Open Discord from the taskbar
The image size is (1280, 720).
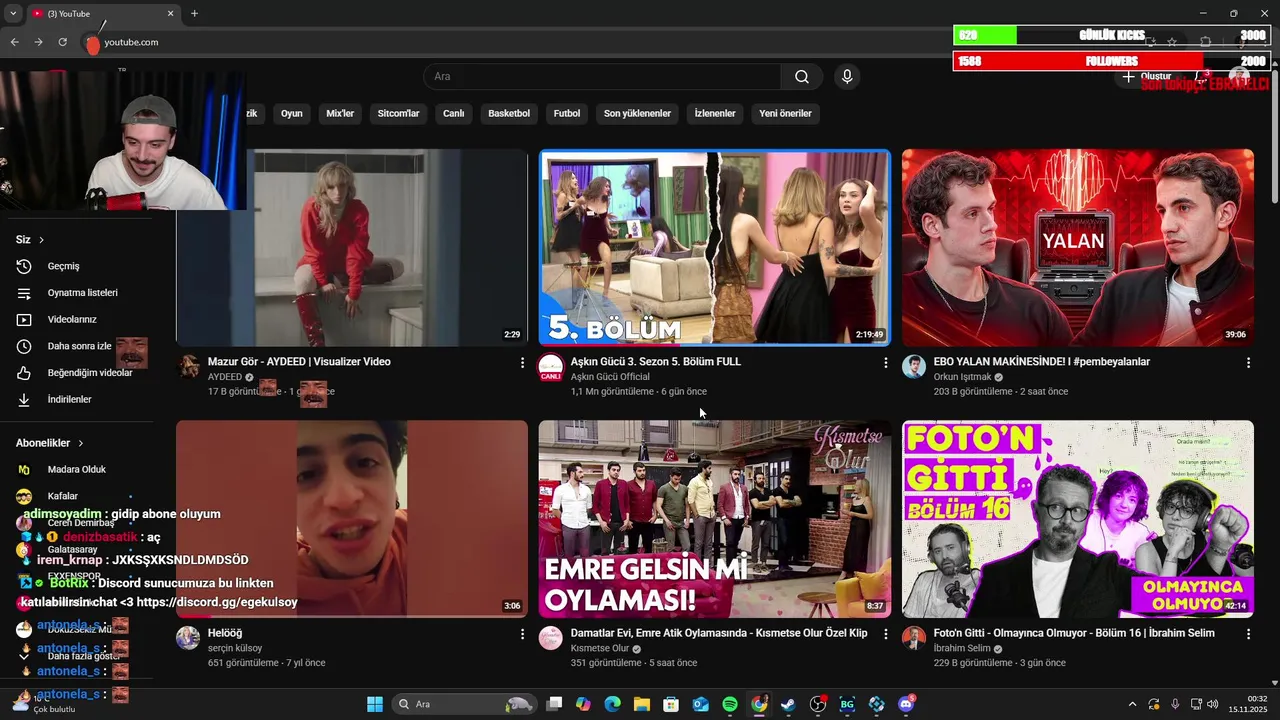coord(906,704)
